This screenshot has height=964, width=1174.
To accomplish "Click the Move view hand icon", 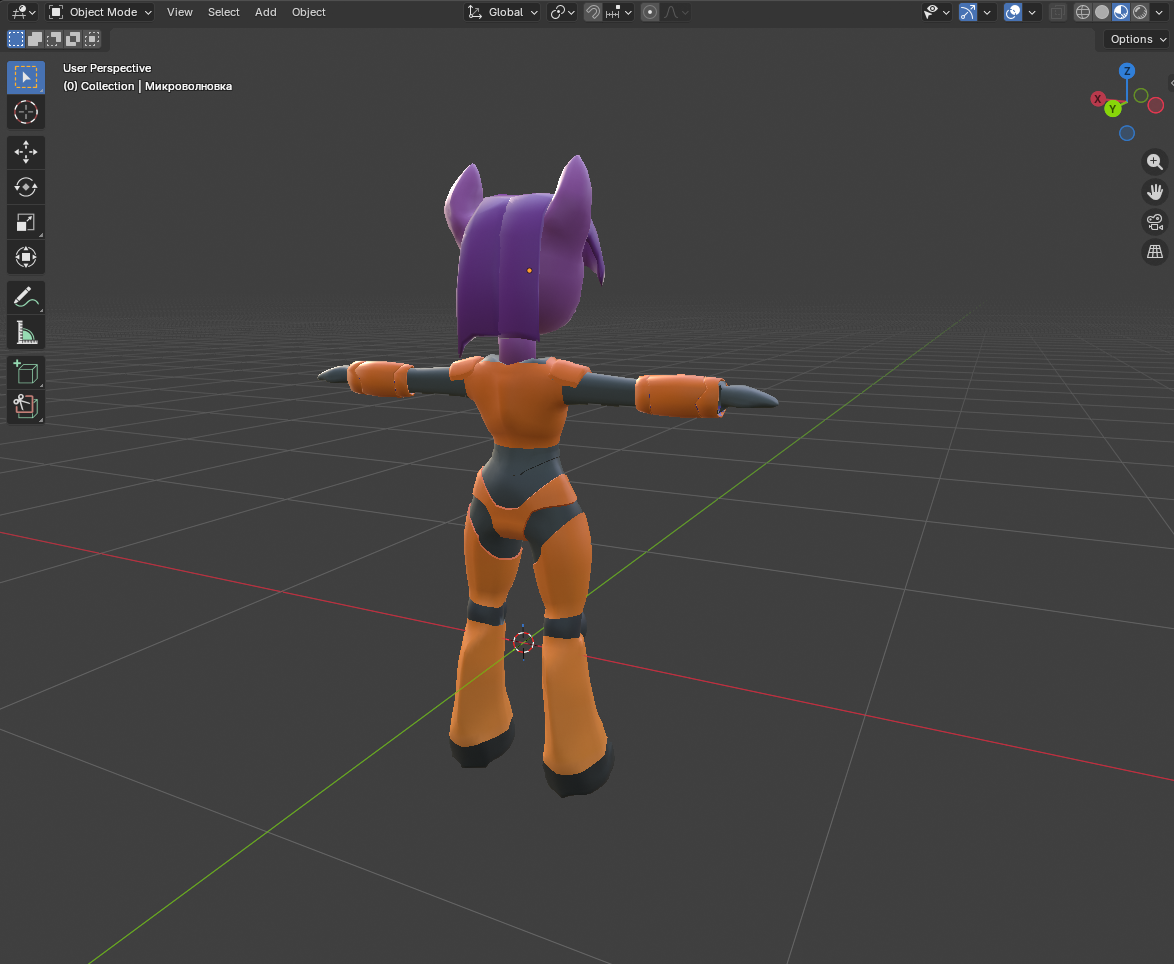I will click(x=1155, y=192).
